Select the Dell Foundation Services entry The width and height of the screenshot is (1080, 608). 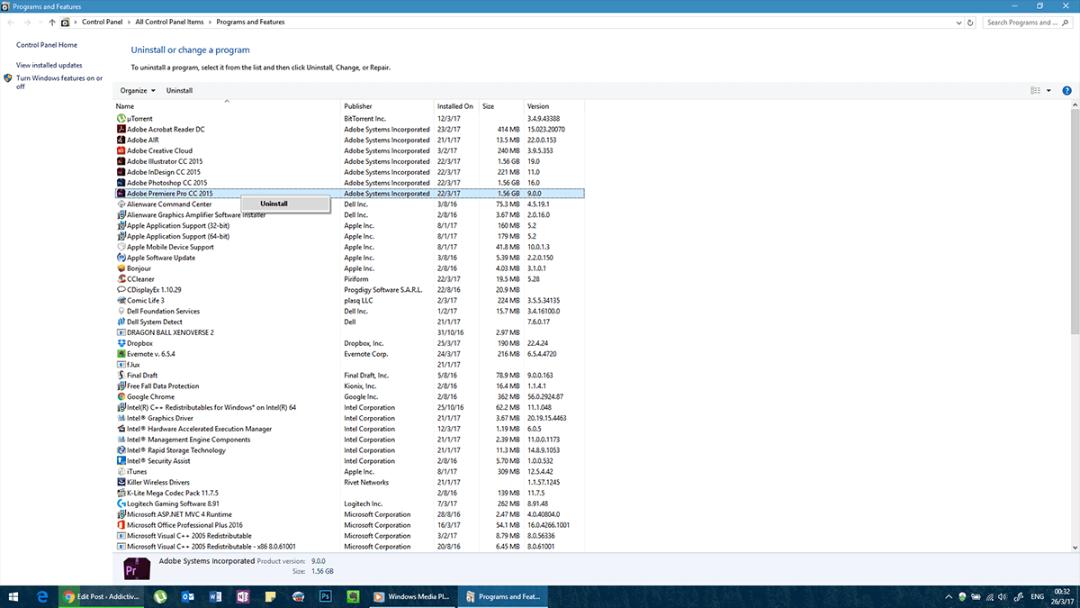[x=349, y=311]
